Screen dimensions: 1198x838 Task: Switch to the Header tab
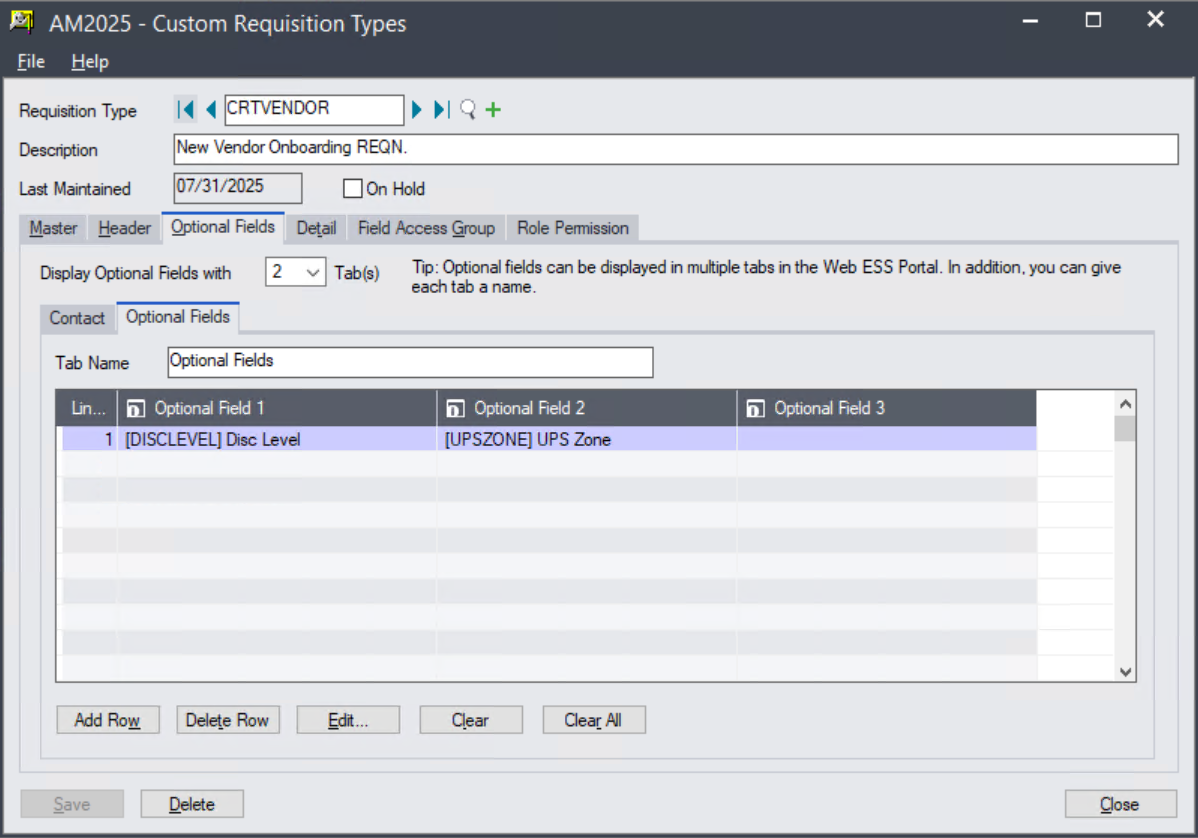point(125,228)
